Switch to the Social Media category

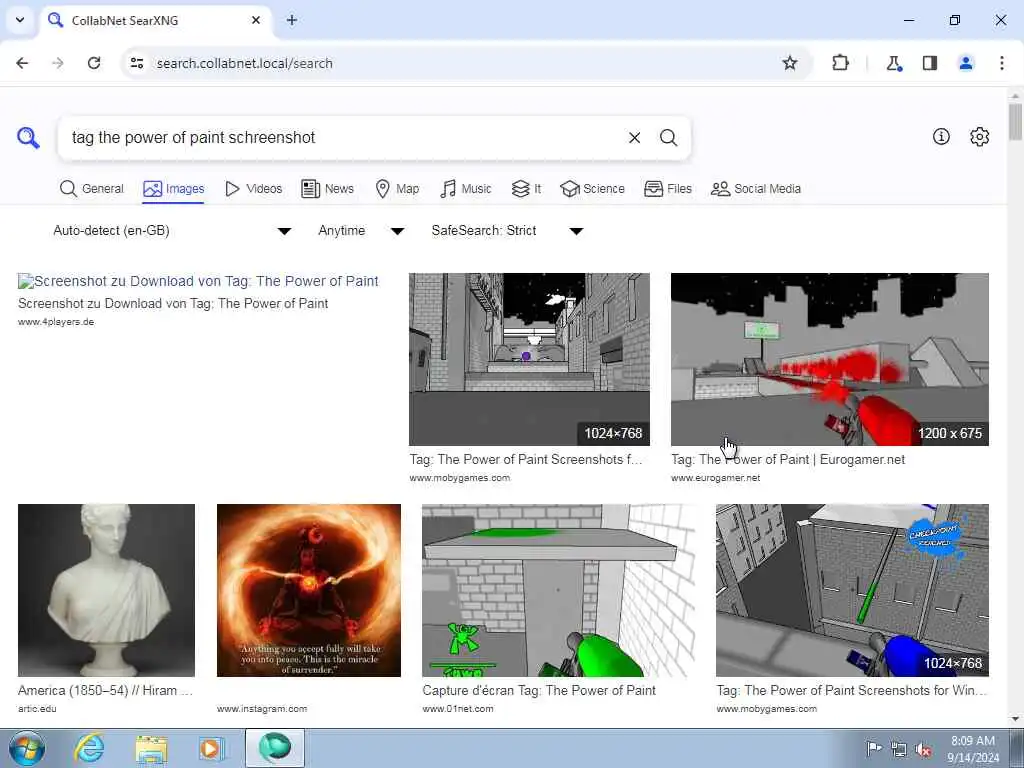coord(756,189)
